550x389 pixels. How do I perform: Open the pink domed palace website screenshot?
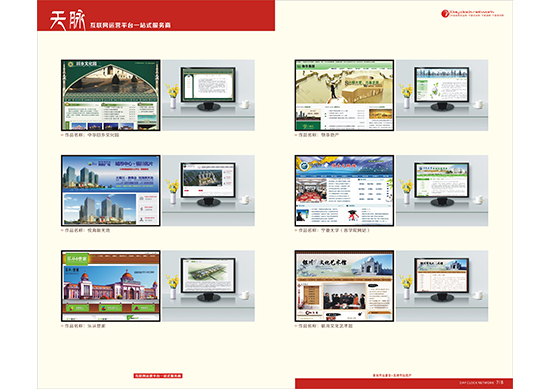click(110, 286)
